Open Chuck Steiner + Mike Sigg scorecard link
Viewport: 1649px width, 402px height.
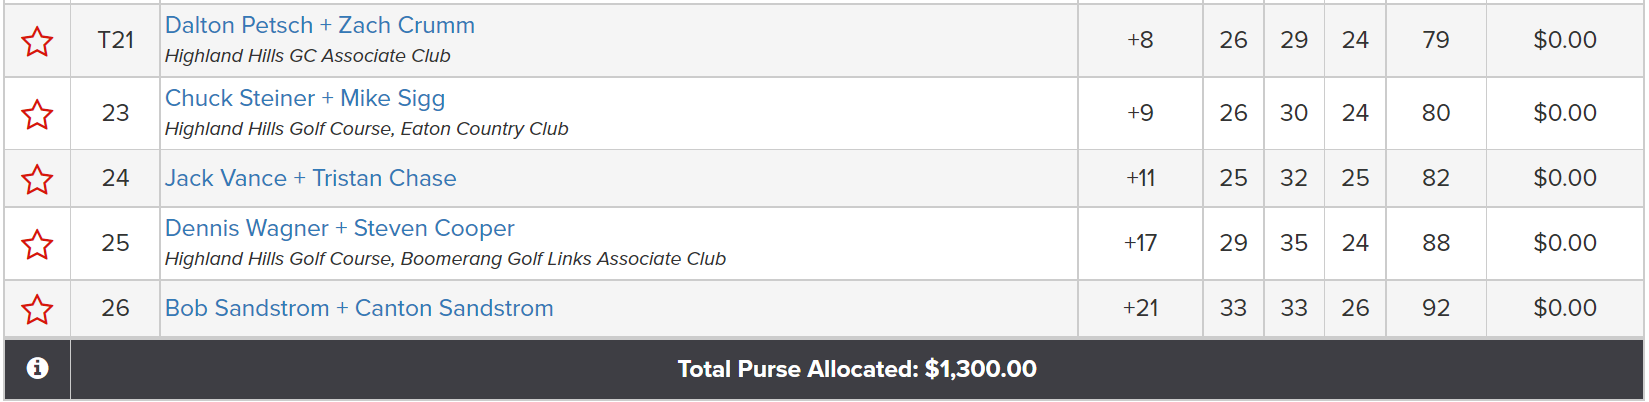pyautogui.click(x=305, y=98)
